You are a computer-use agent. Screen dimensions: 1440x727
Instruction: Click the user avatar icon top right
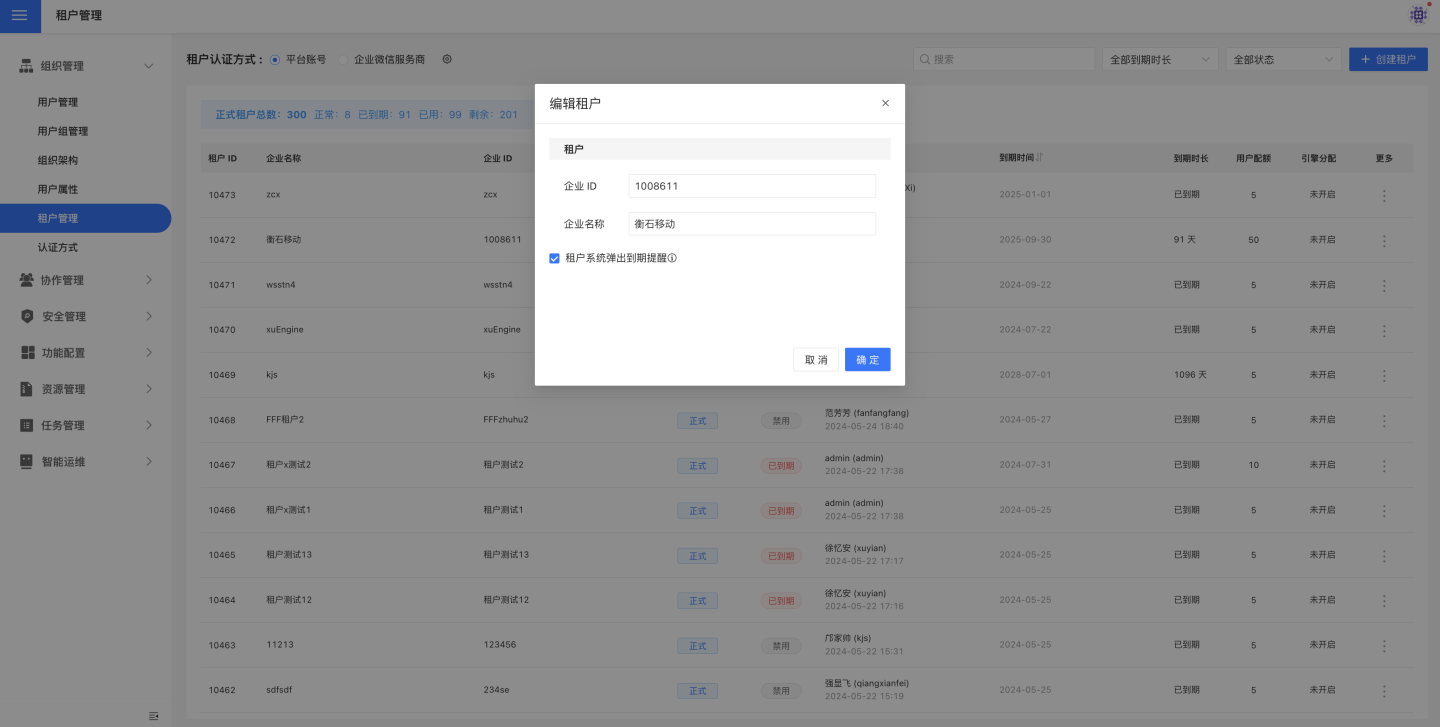(x=1418, y=15)
